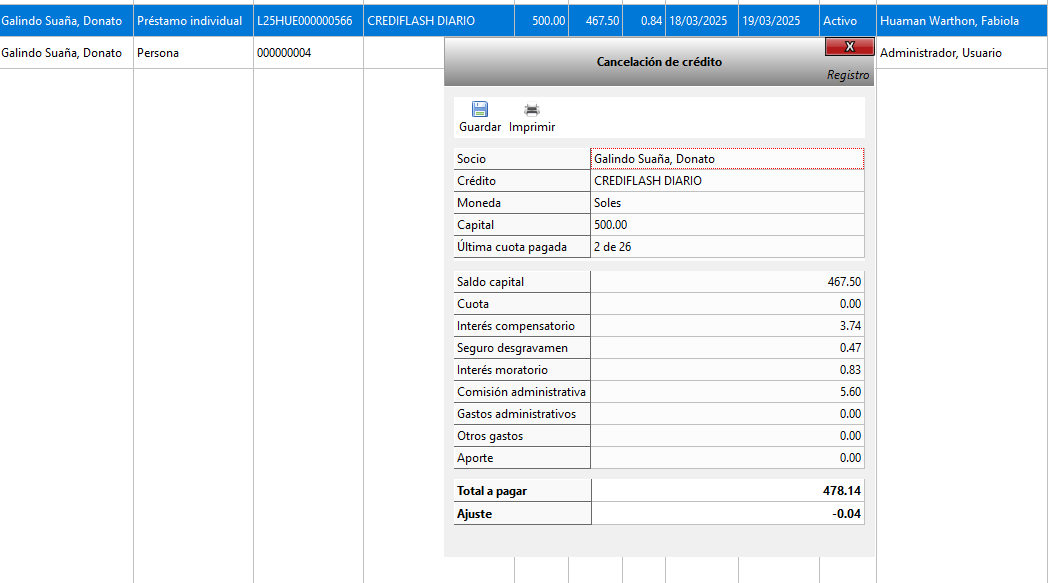
Task: Click the Administrador, Usuario cell
Action: pyautogui.click(x=960, y=53)
